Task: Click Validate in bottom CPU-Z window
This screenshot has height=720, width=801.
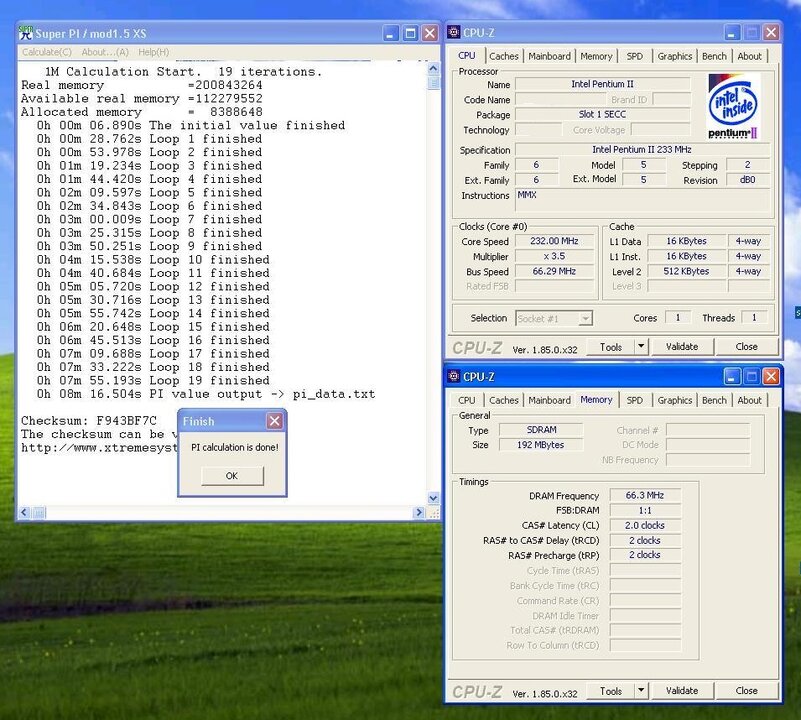Action: [682, 691]
